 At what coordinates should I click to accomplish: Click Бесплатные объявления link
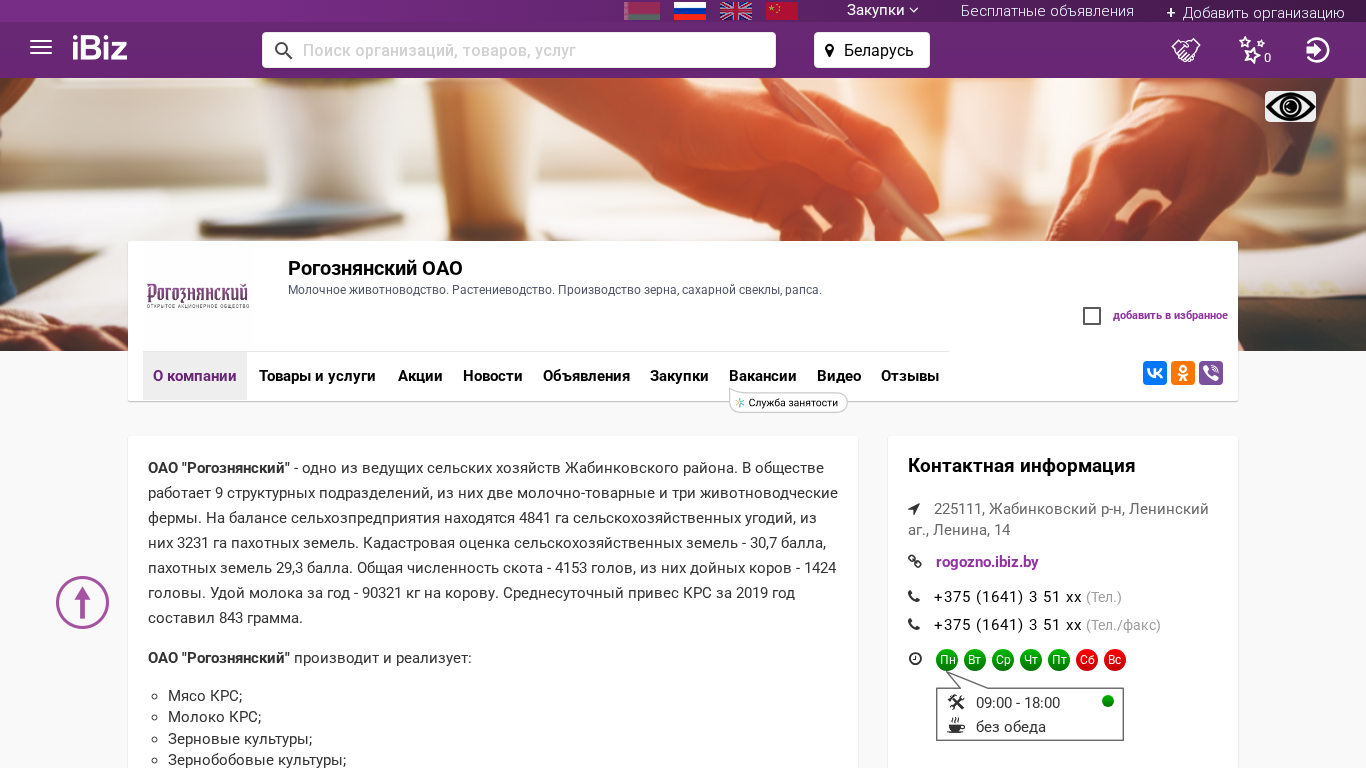pyautogui.click(x=1047, y=11)
